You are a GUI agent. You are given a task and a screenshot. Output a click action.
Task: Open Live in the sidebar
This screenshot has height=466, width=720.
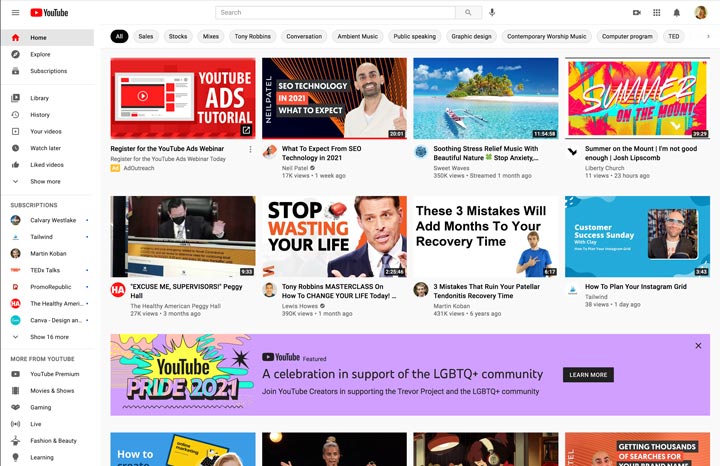(x=48, y=424)
